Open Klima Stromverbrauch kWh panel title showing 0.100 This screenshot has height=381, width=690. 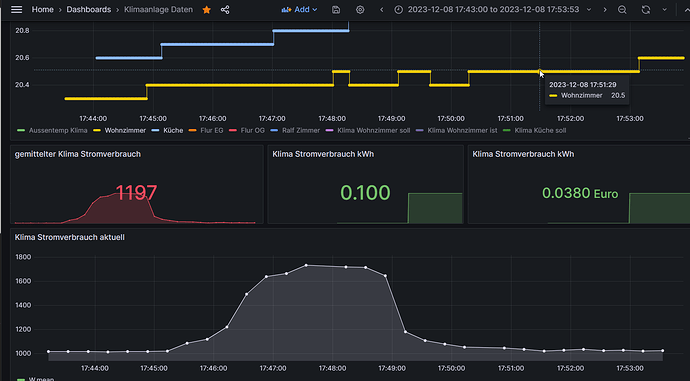click(323, 154)
